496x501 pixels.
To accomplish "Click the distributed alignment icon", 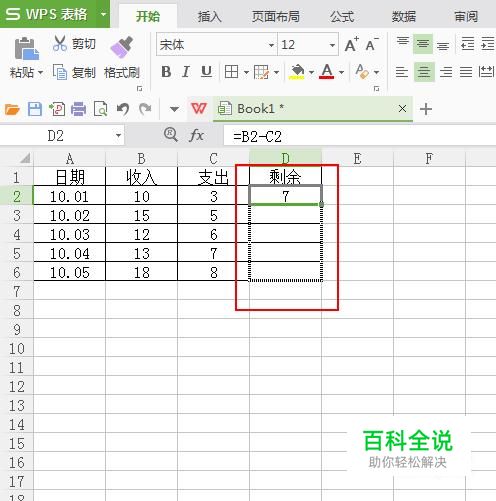I will (x=487, y=71).
